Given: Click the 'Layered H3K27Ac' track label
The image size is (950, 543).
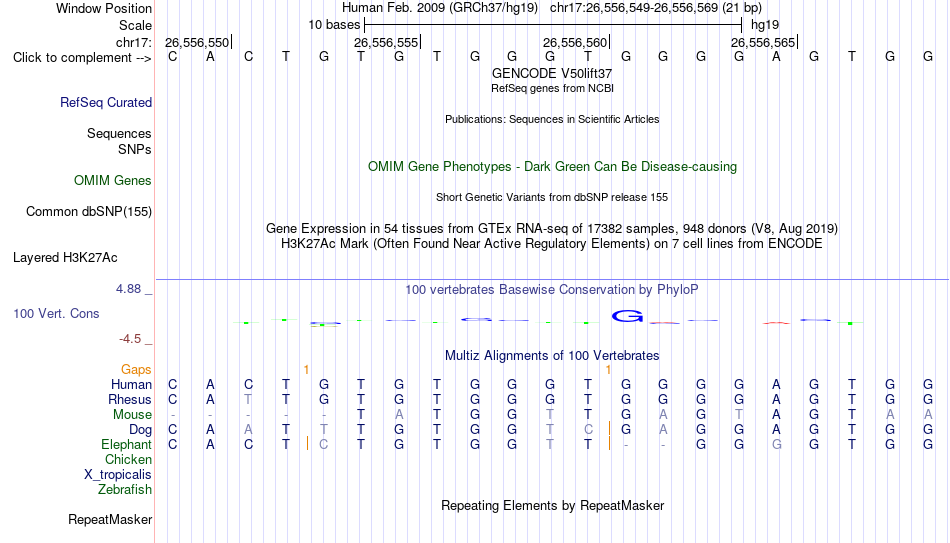Looking at the screenshot, I should 65,258.
